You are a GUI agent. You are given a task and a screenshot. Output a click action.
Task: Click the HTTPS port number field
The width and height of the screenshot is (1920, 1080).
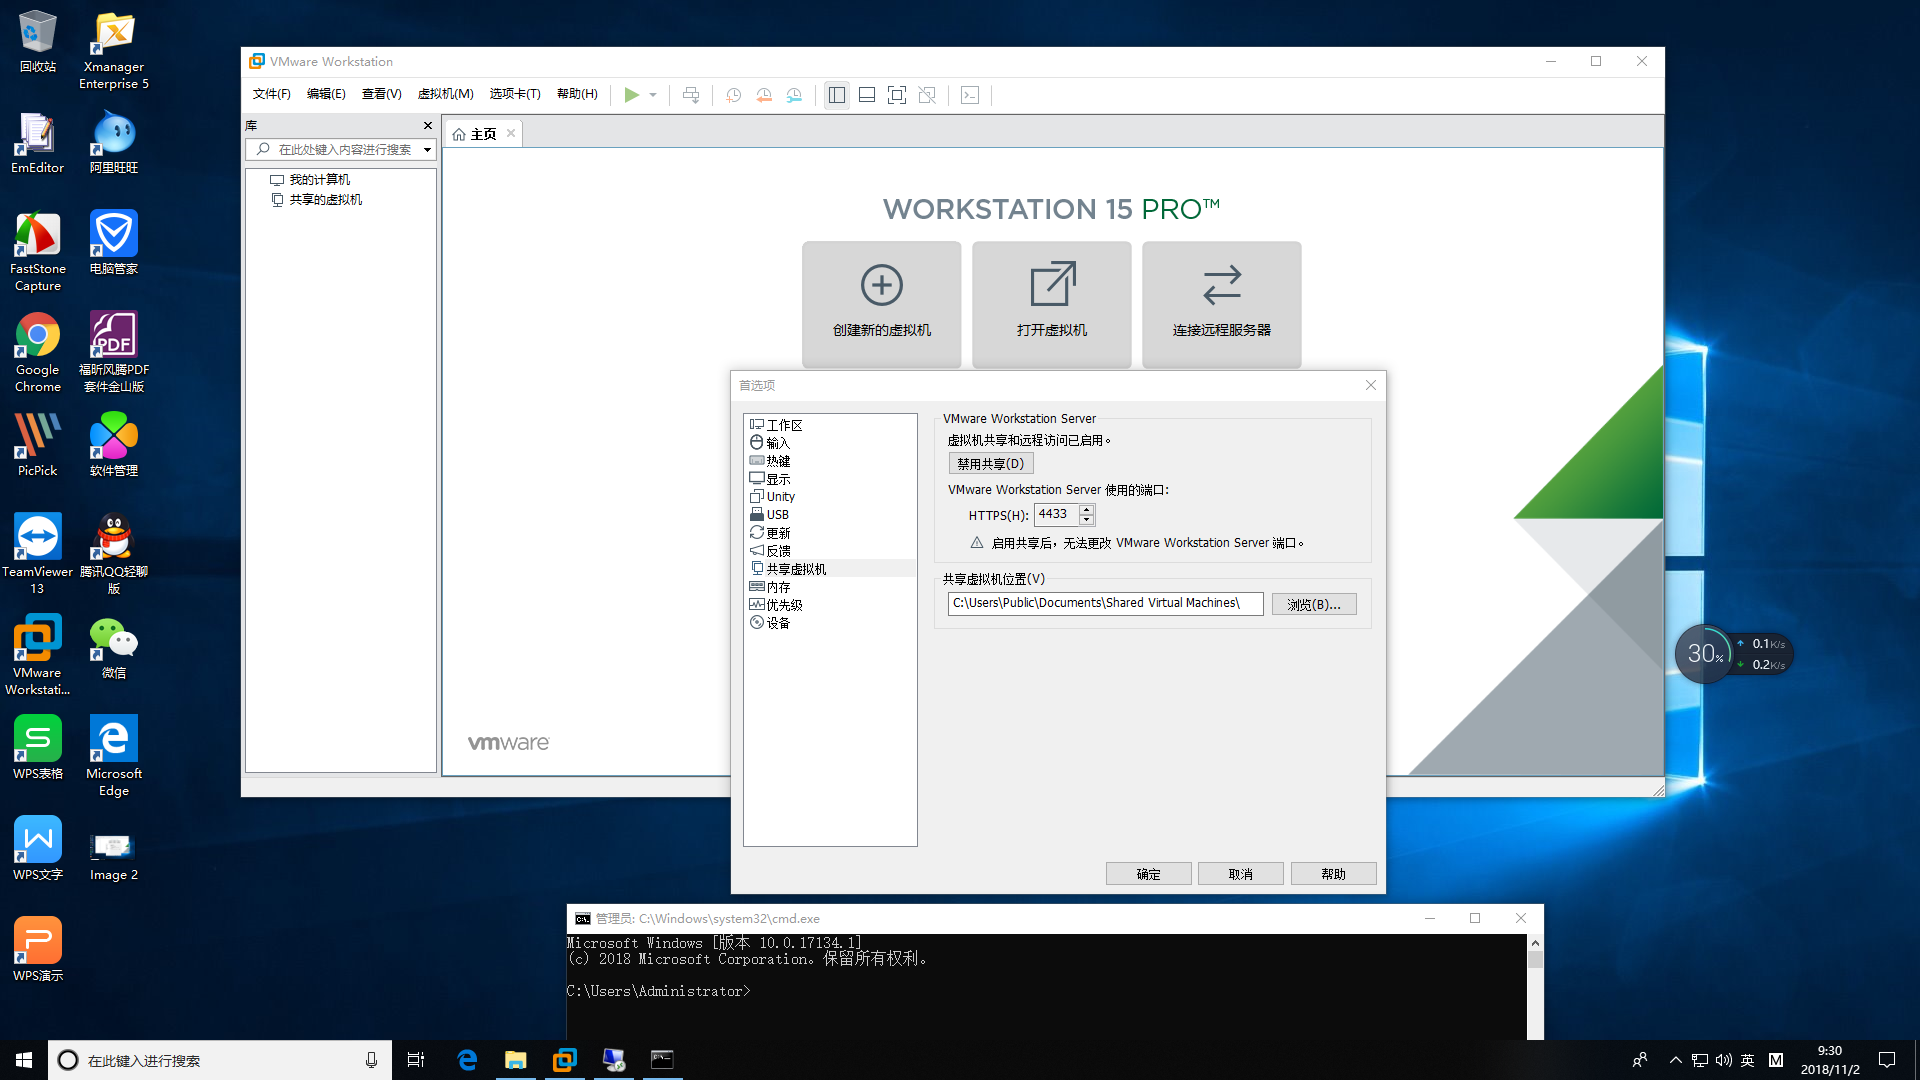click(1056, 514)
